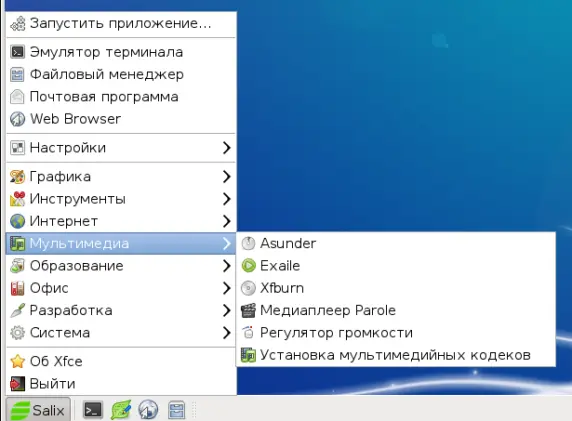Open the Об Xfce entry
The height and width of the screenshot is (421, 572).
tap(121, 362)
